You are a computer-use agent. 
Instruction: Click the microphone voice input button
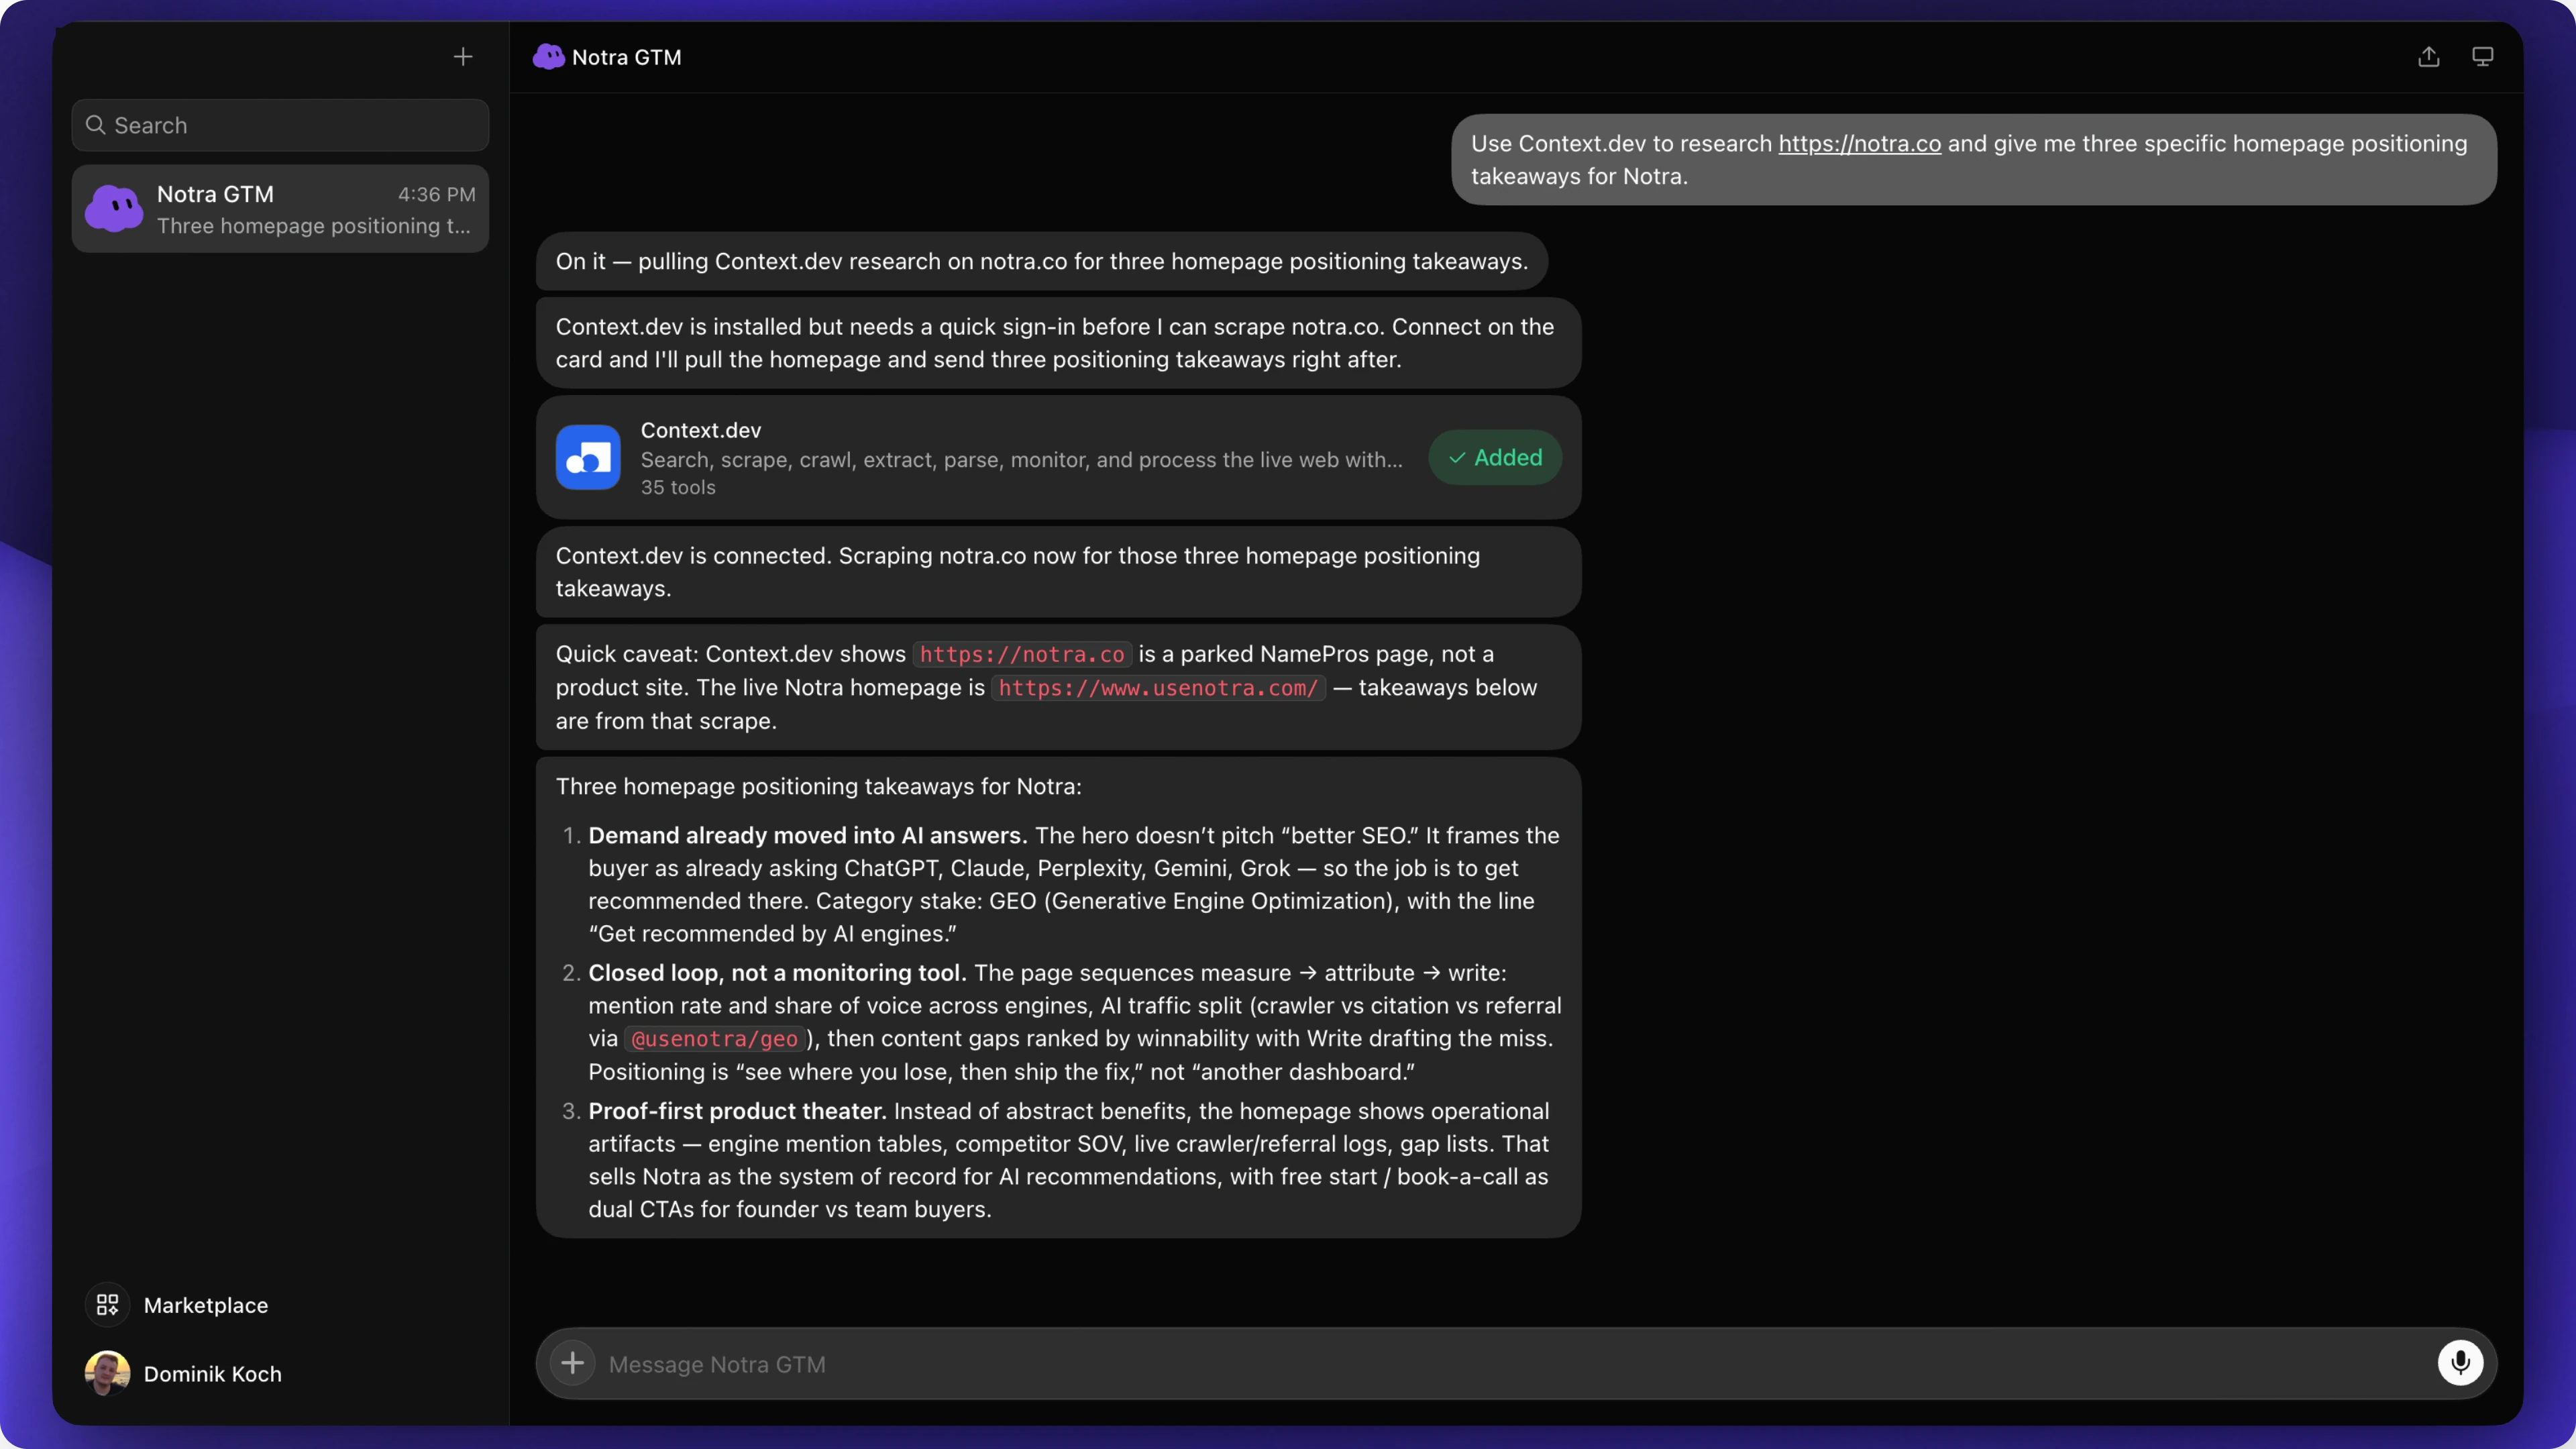tap(2460, 1363)
